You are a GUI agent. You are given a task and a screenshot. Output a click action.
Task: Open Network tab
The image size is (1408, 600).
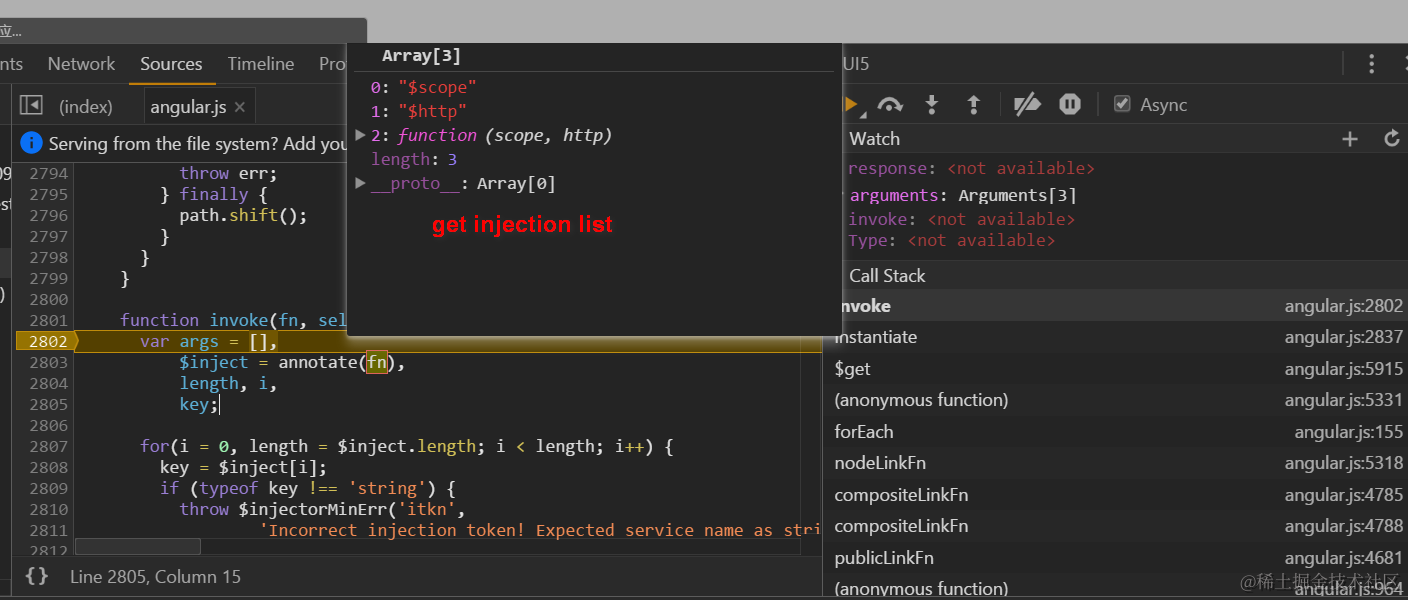[x=81, y=64]
